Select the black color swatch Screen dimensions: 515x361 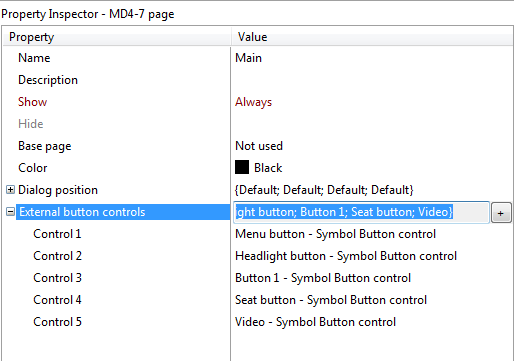(x=242, y=167)
